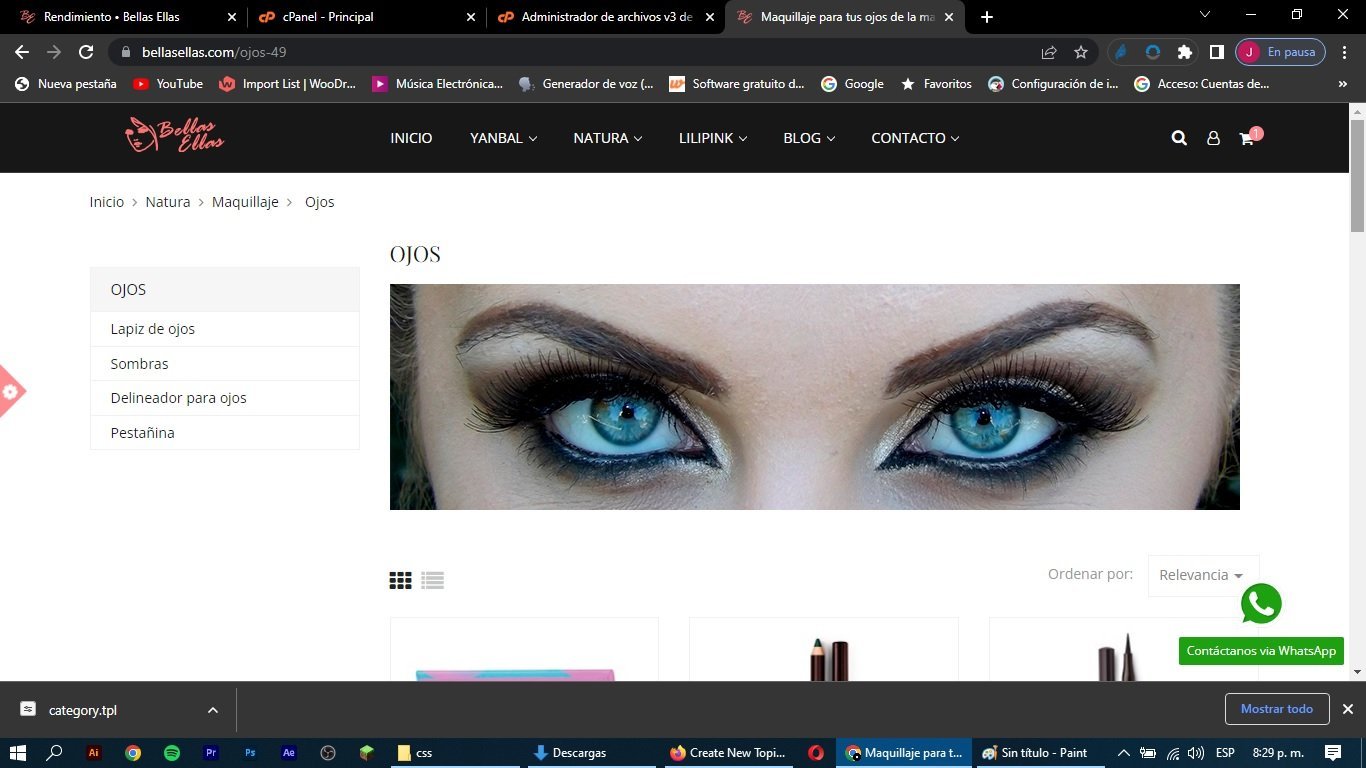
Task: Open the Favoritos bookmark folder
Action: tap(937, 84)
